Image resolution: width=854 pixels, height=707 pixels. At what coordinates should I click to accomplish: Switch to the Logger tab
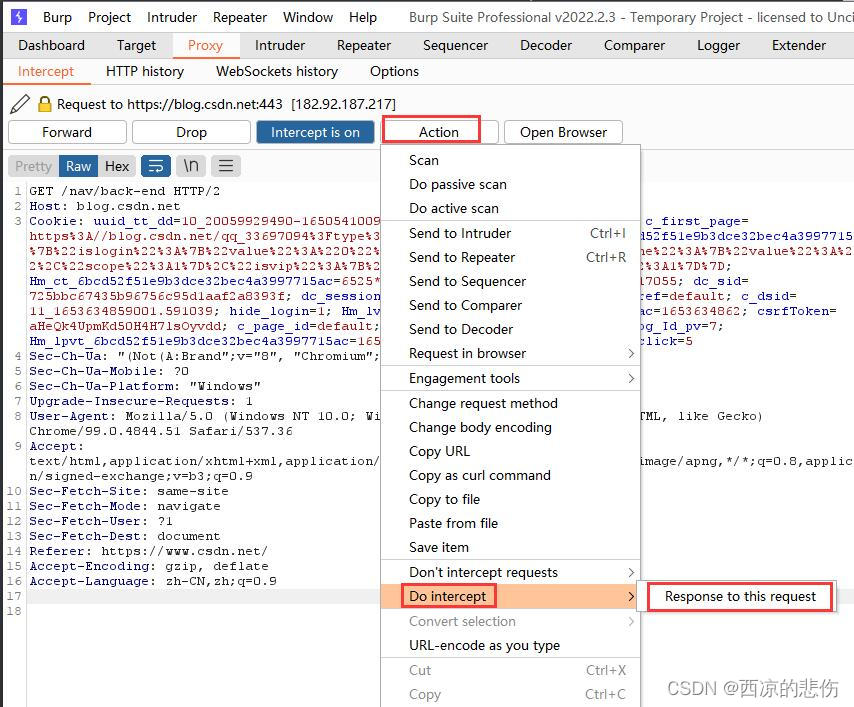point(718,45)
